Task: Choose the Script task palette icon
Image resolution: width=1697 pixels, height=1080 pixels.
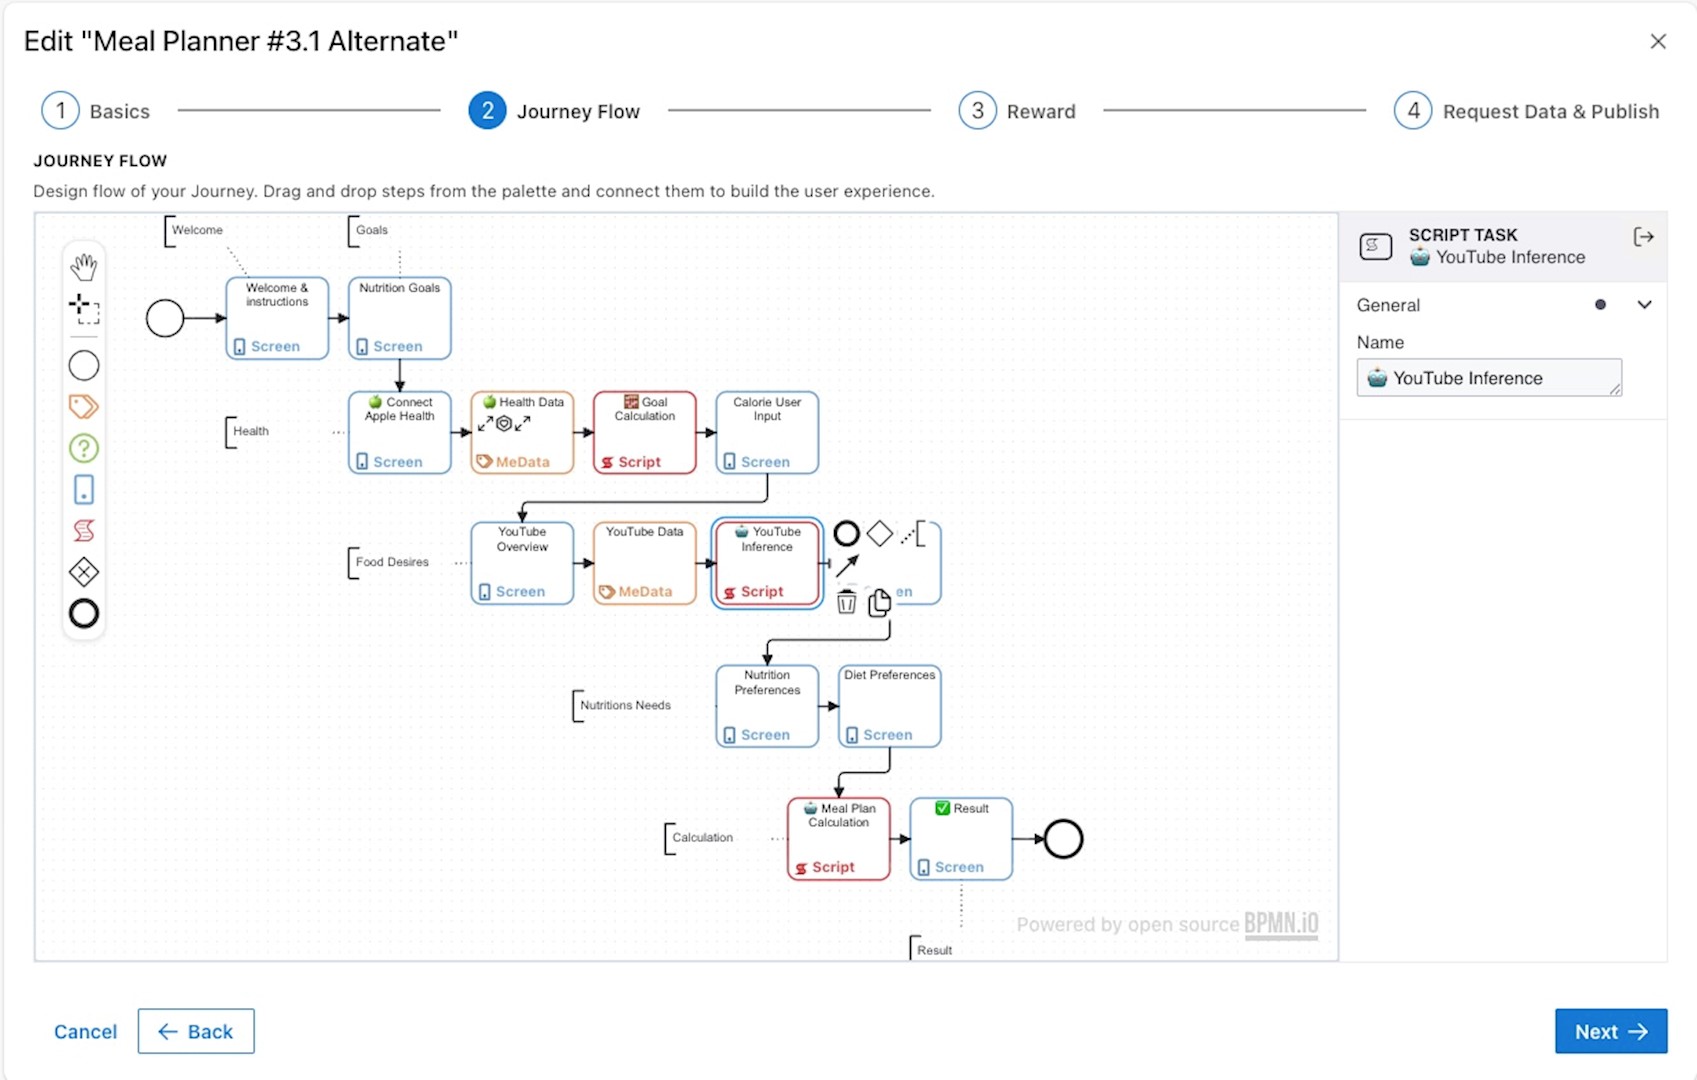Action: pos(84,531)
